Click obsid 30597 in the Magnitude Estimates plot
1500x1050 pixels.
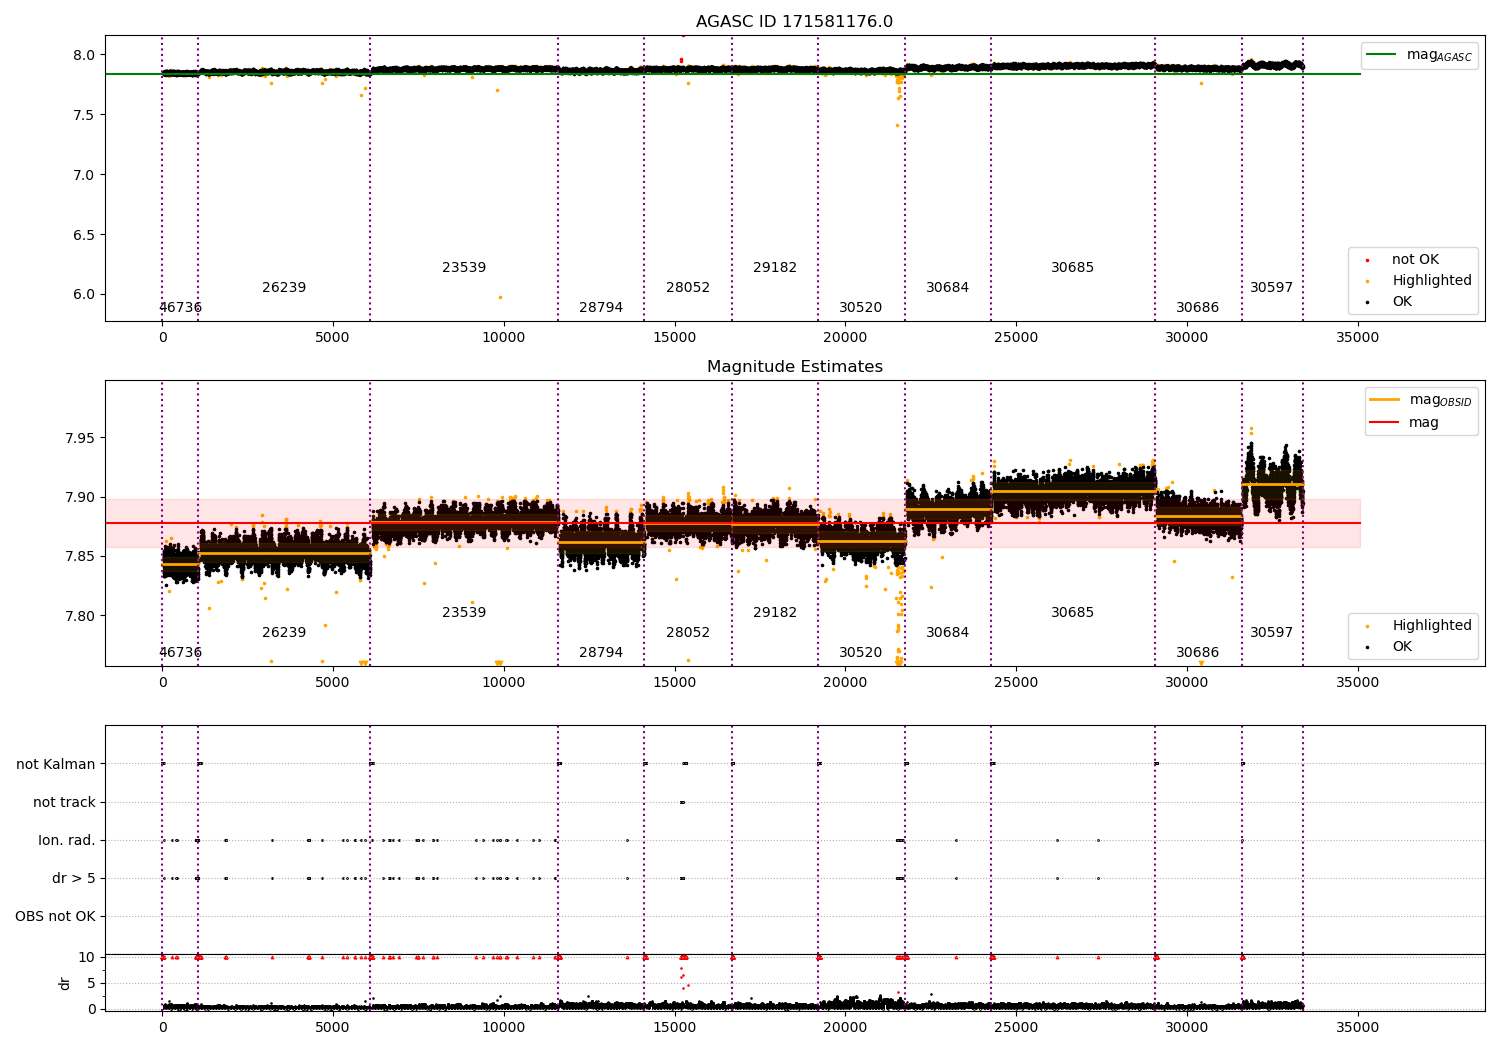[x=1272, y=633]
